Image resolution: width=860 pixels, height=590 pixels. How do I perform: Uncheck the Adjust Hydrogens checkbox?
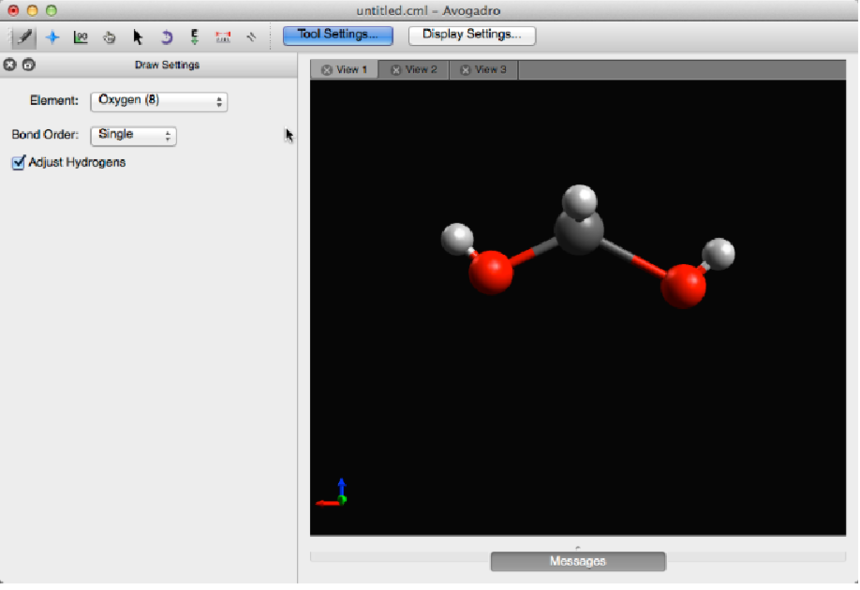pyautogui.click(x=18, y=162)
